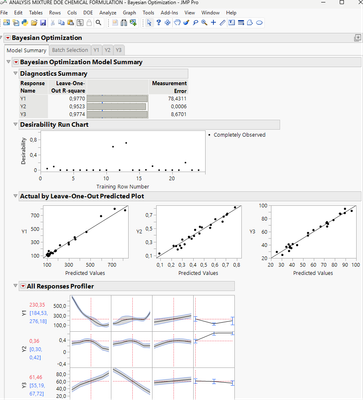
Task: Open the All Responses Profiler red triangle menu
Action: click(23, 286)
